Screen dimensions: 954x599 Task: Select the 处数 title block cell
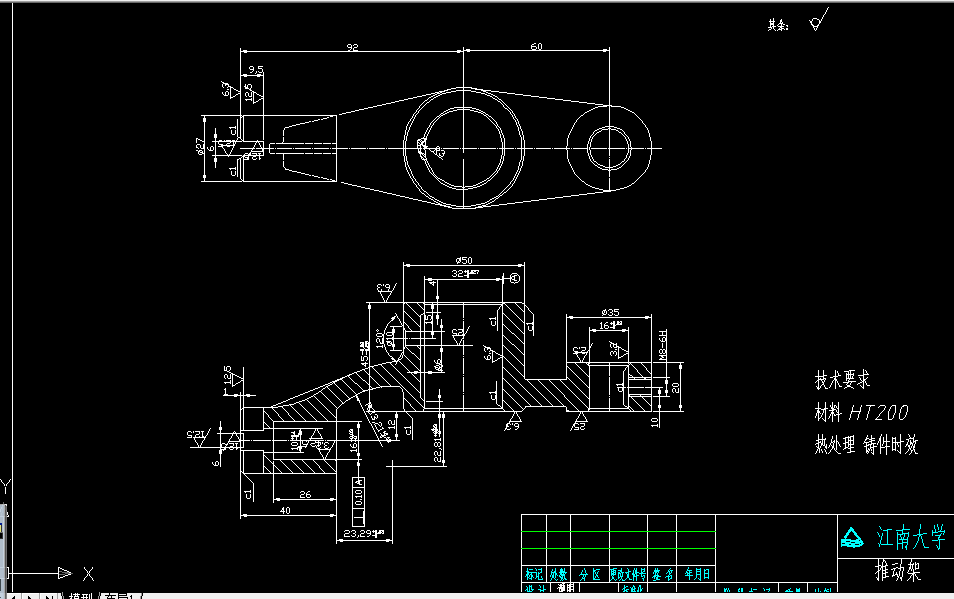[x=559, y=574]
